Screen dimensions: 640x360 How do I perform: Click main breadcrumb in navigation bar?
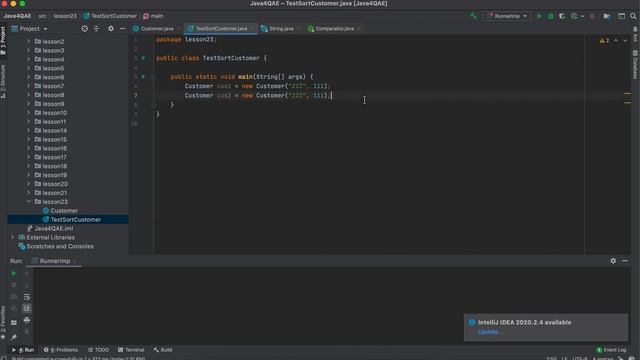click(153, 16)
